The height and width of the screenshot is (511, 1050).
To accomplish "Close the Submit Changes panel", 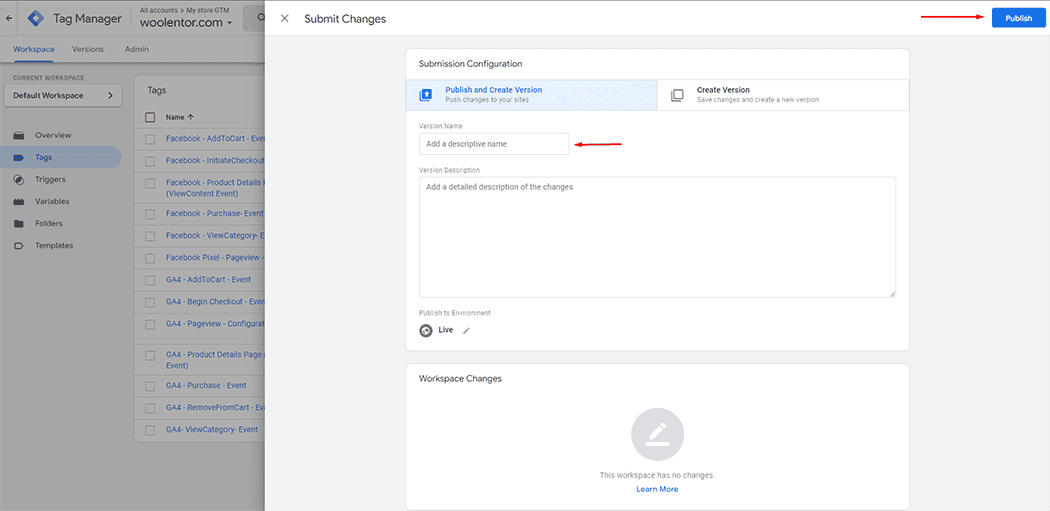I will coord(285,19).
